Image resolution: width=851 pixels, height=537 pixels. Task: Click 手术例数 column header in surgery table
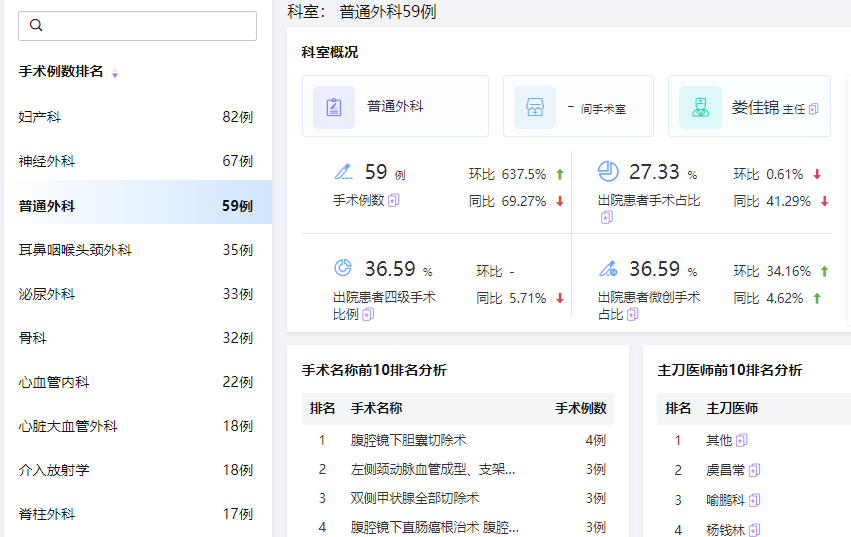point(580,408)
